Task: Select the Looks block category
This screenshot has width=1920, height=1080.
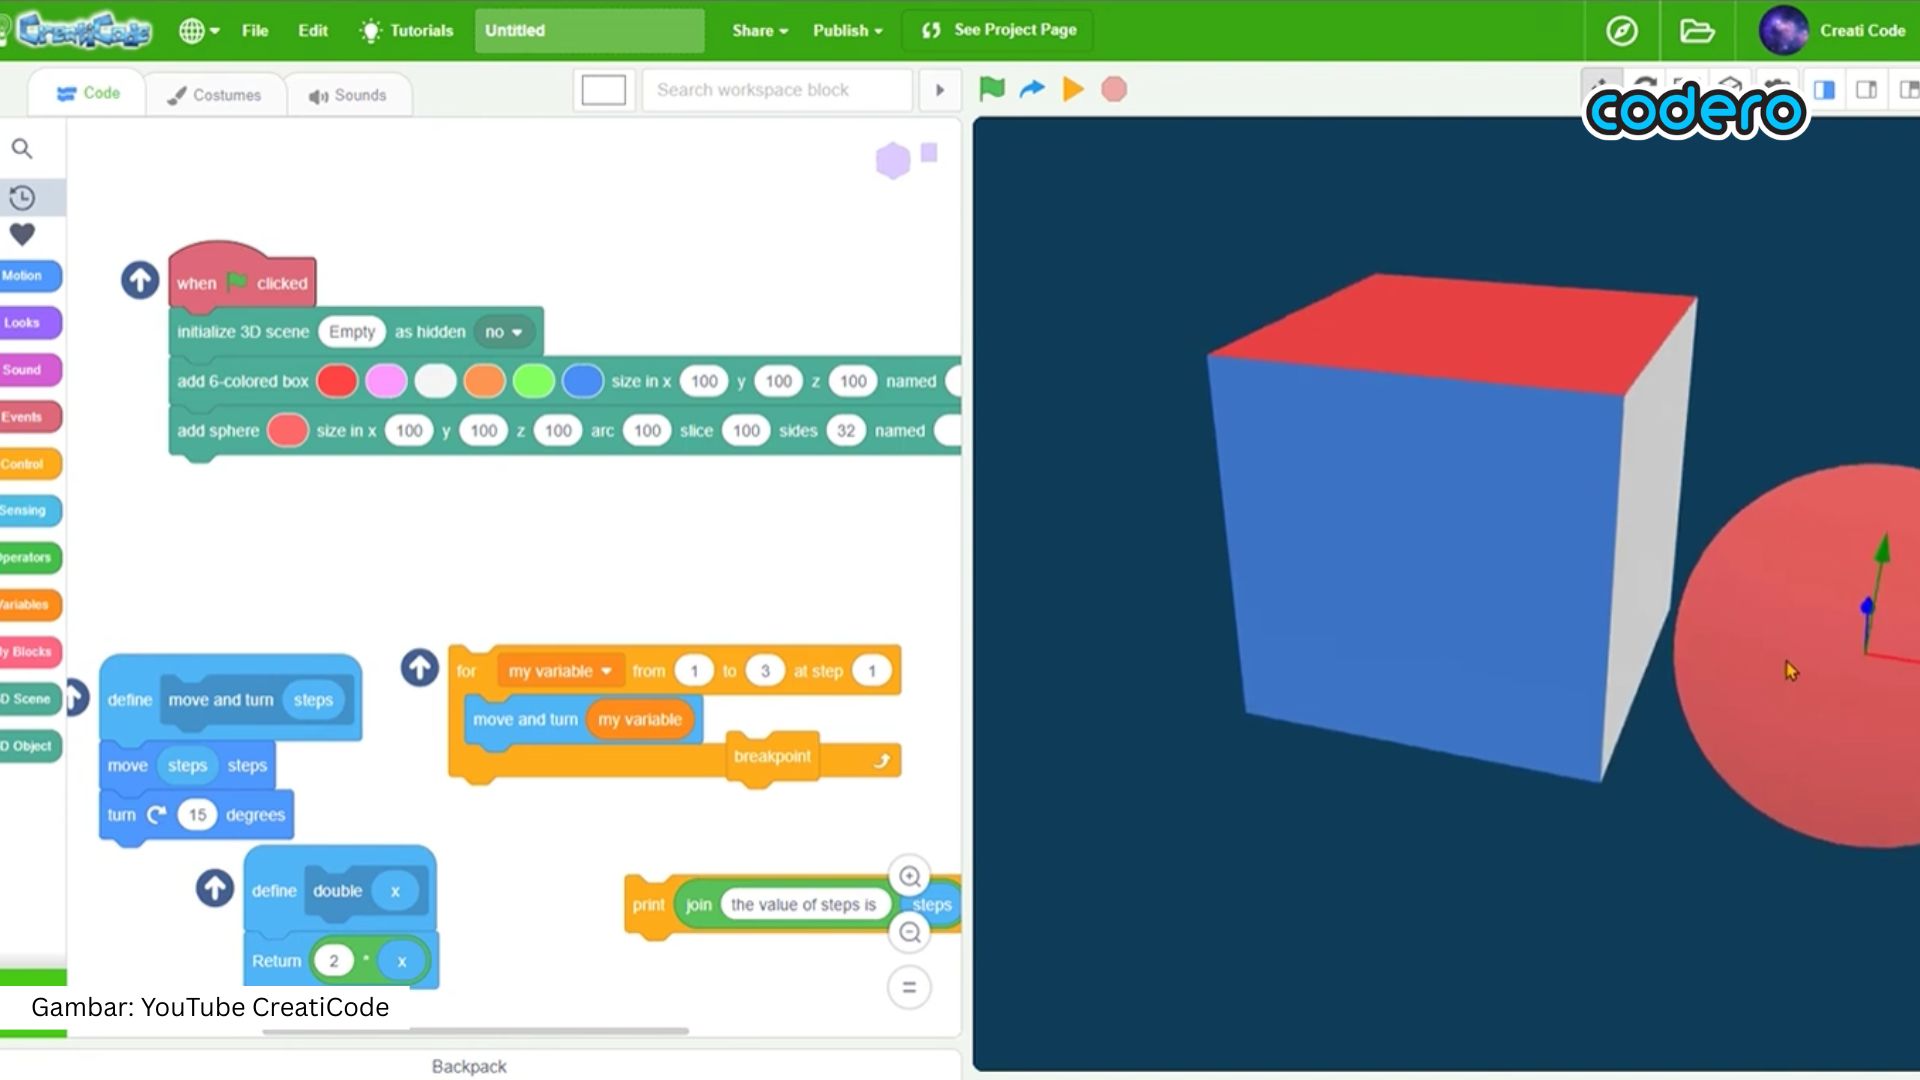Action: [x=28, y=323]
